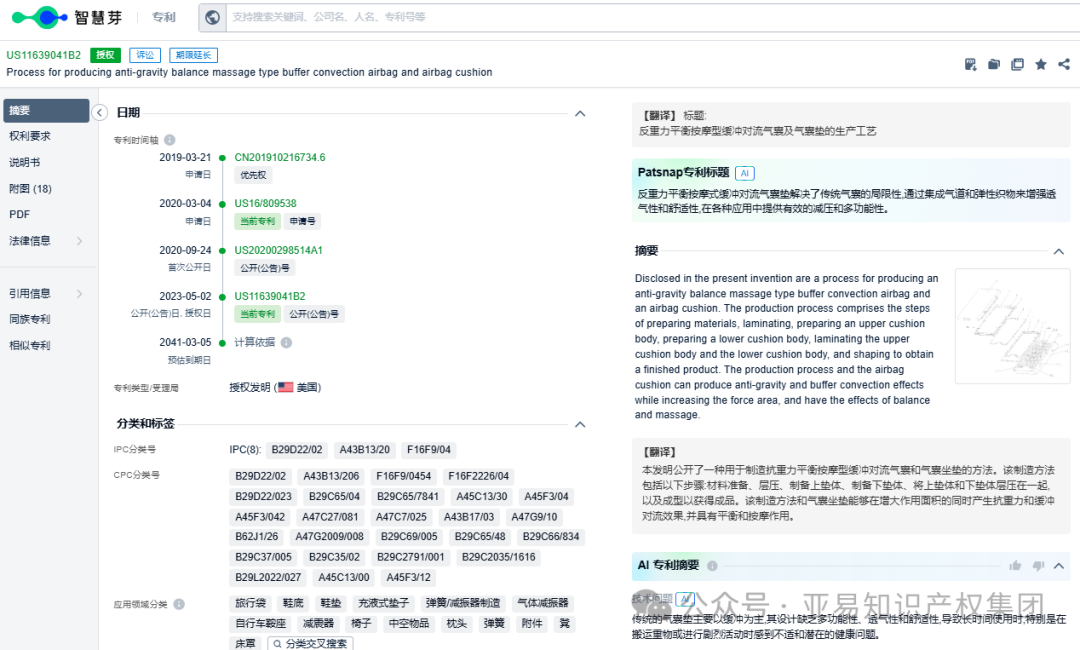
Task: Click the globe scope icon in the search bar
Action: (210, 17)
